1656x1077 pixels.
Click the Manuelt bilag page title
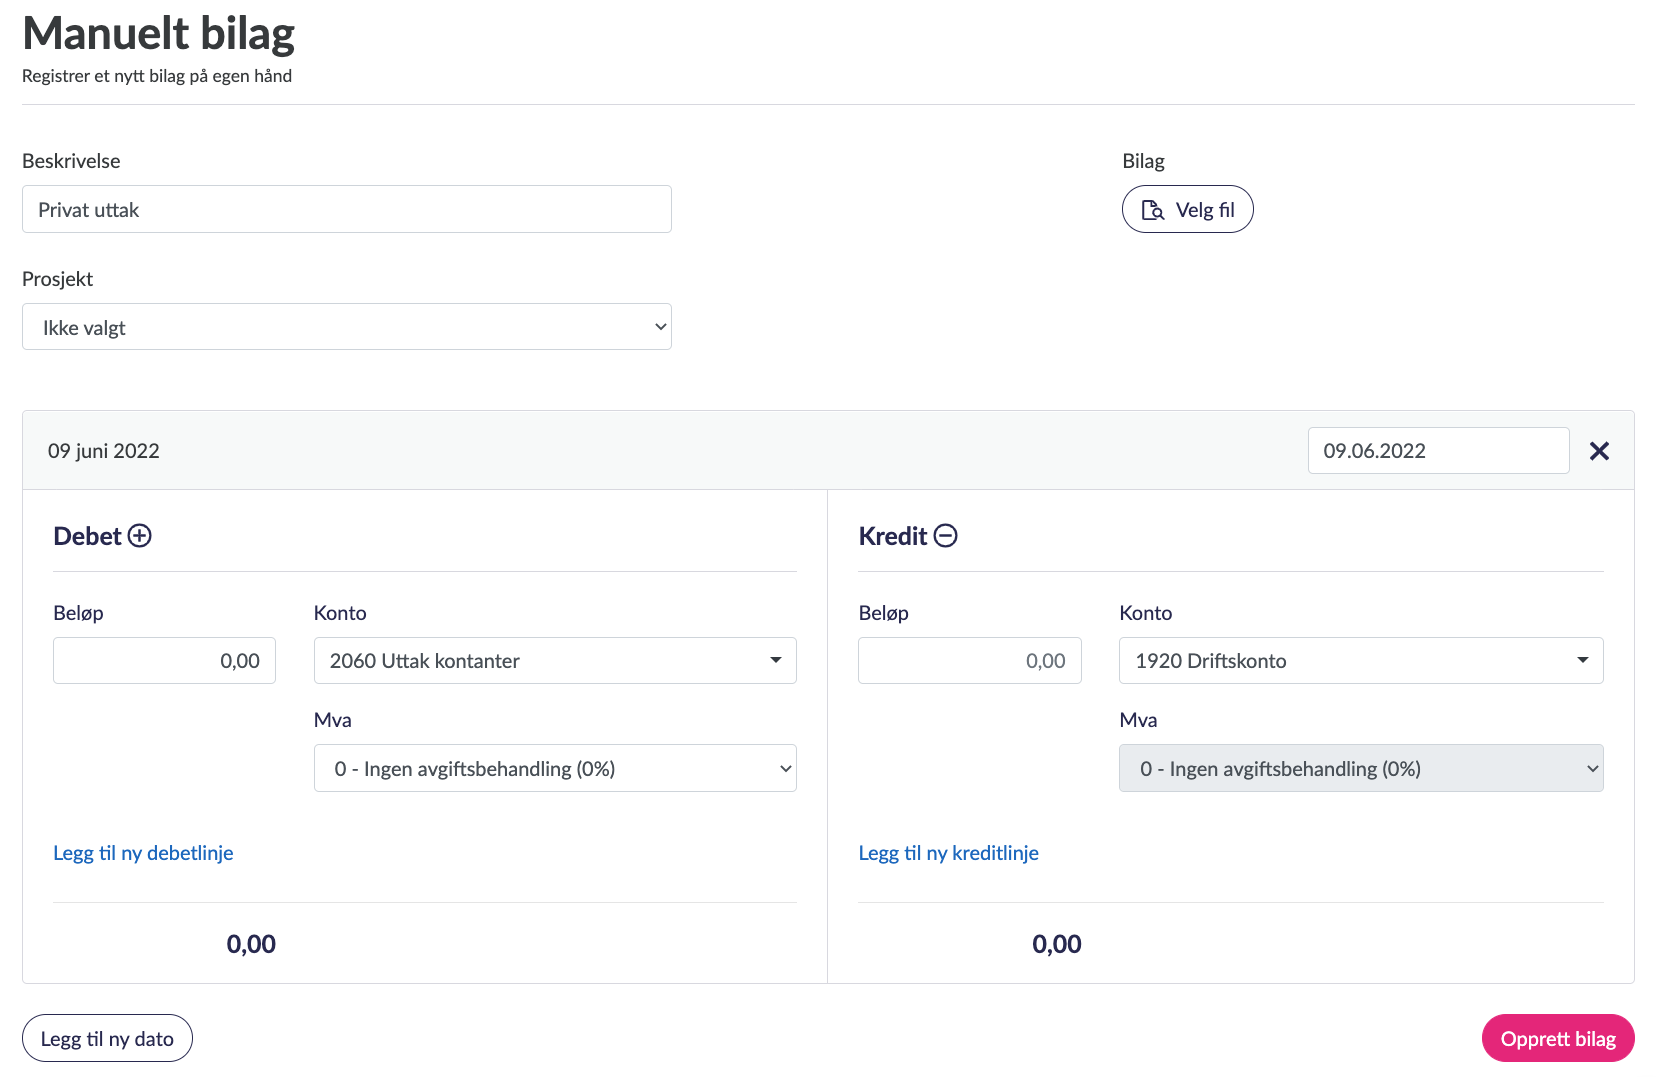159,33
